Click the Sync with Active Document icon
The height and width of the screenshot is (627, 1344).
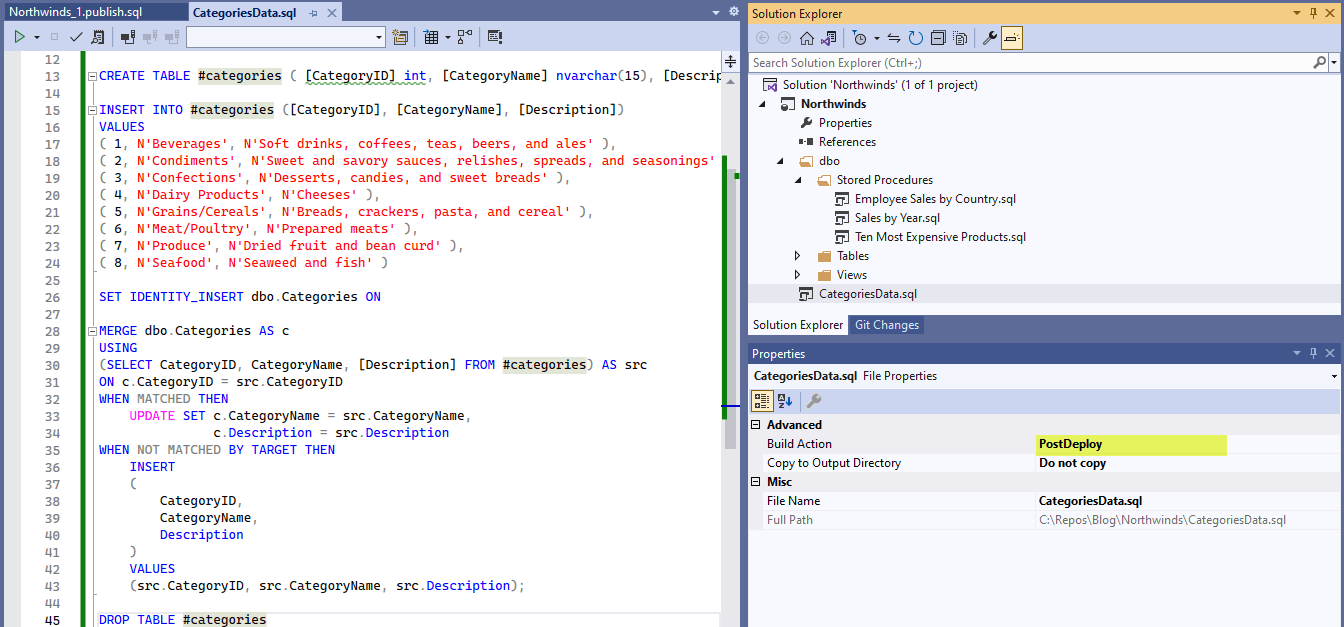(894, 37)
